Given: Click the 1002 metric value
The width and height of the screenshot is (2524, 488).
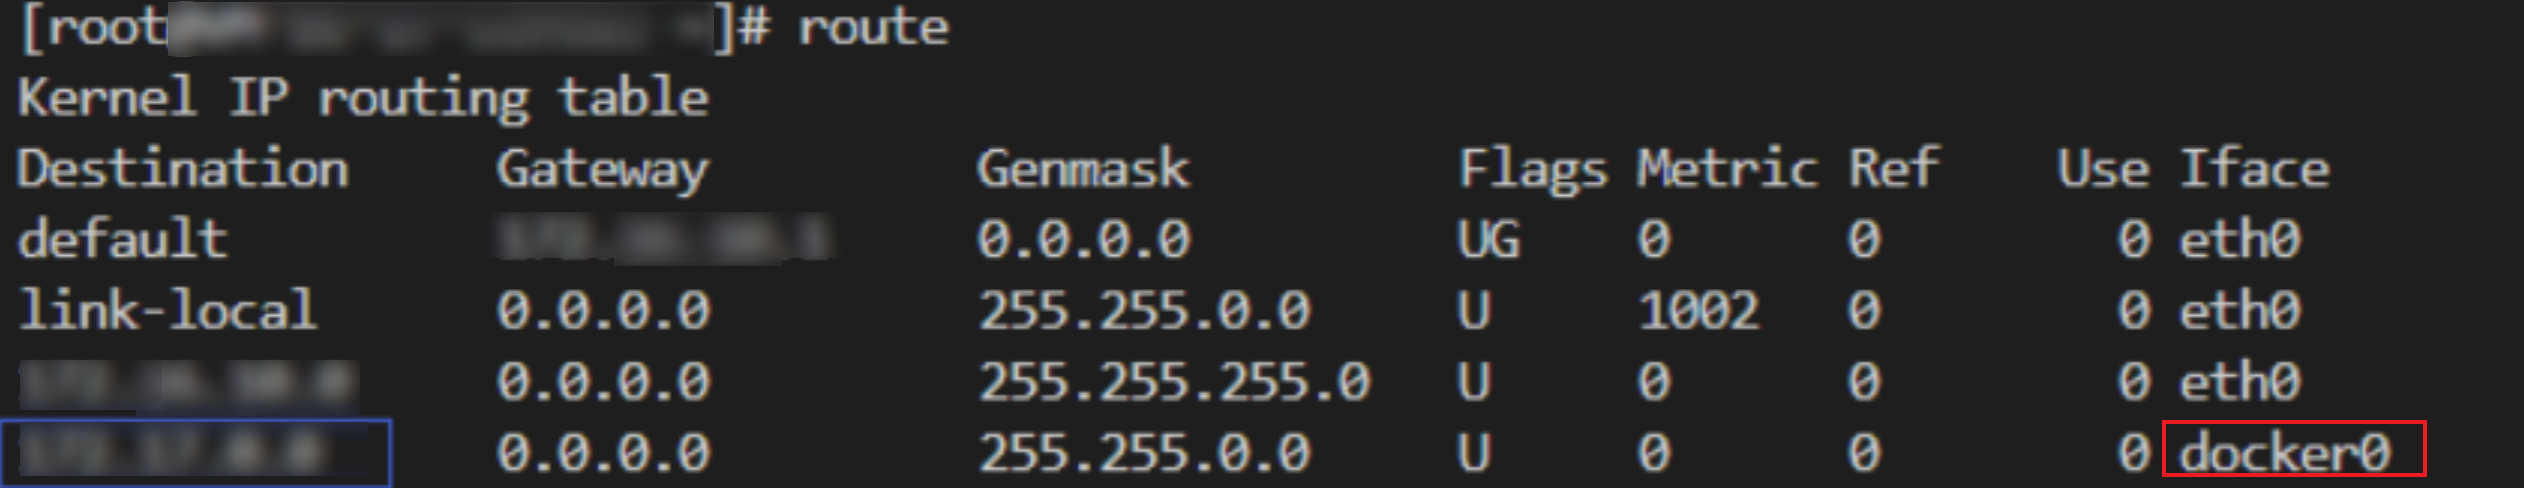Looking at the screenshot, I should click(x=1697, y=311).
